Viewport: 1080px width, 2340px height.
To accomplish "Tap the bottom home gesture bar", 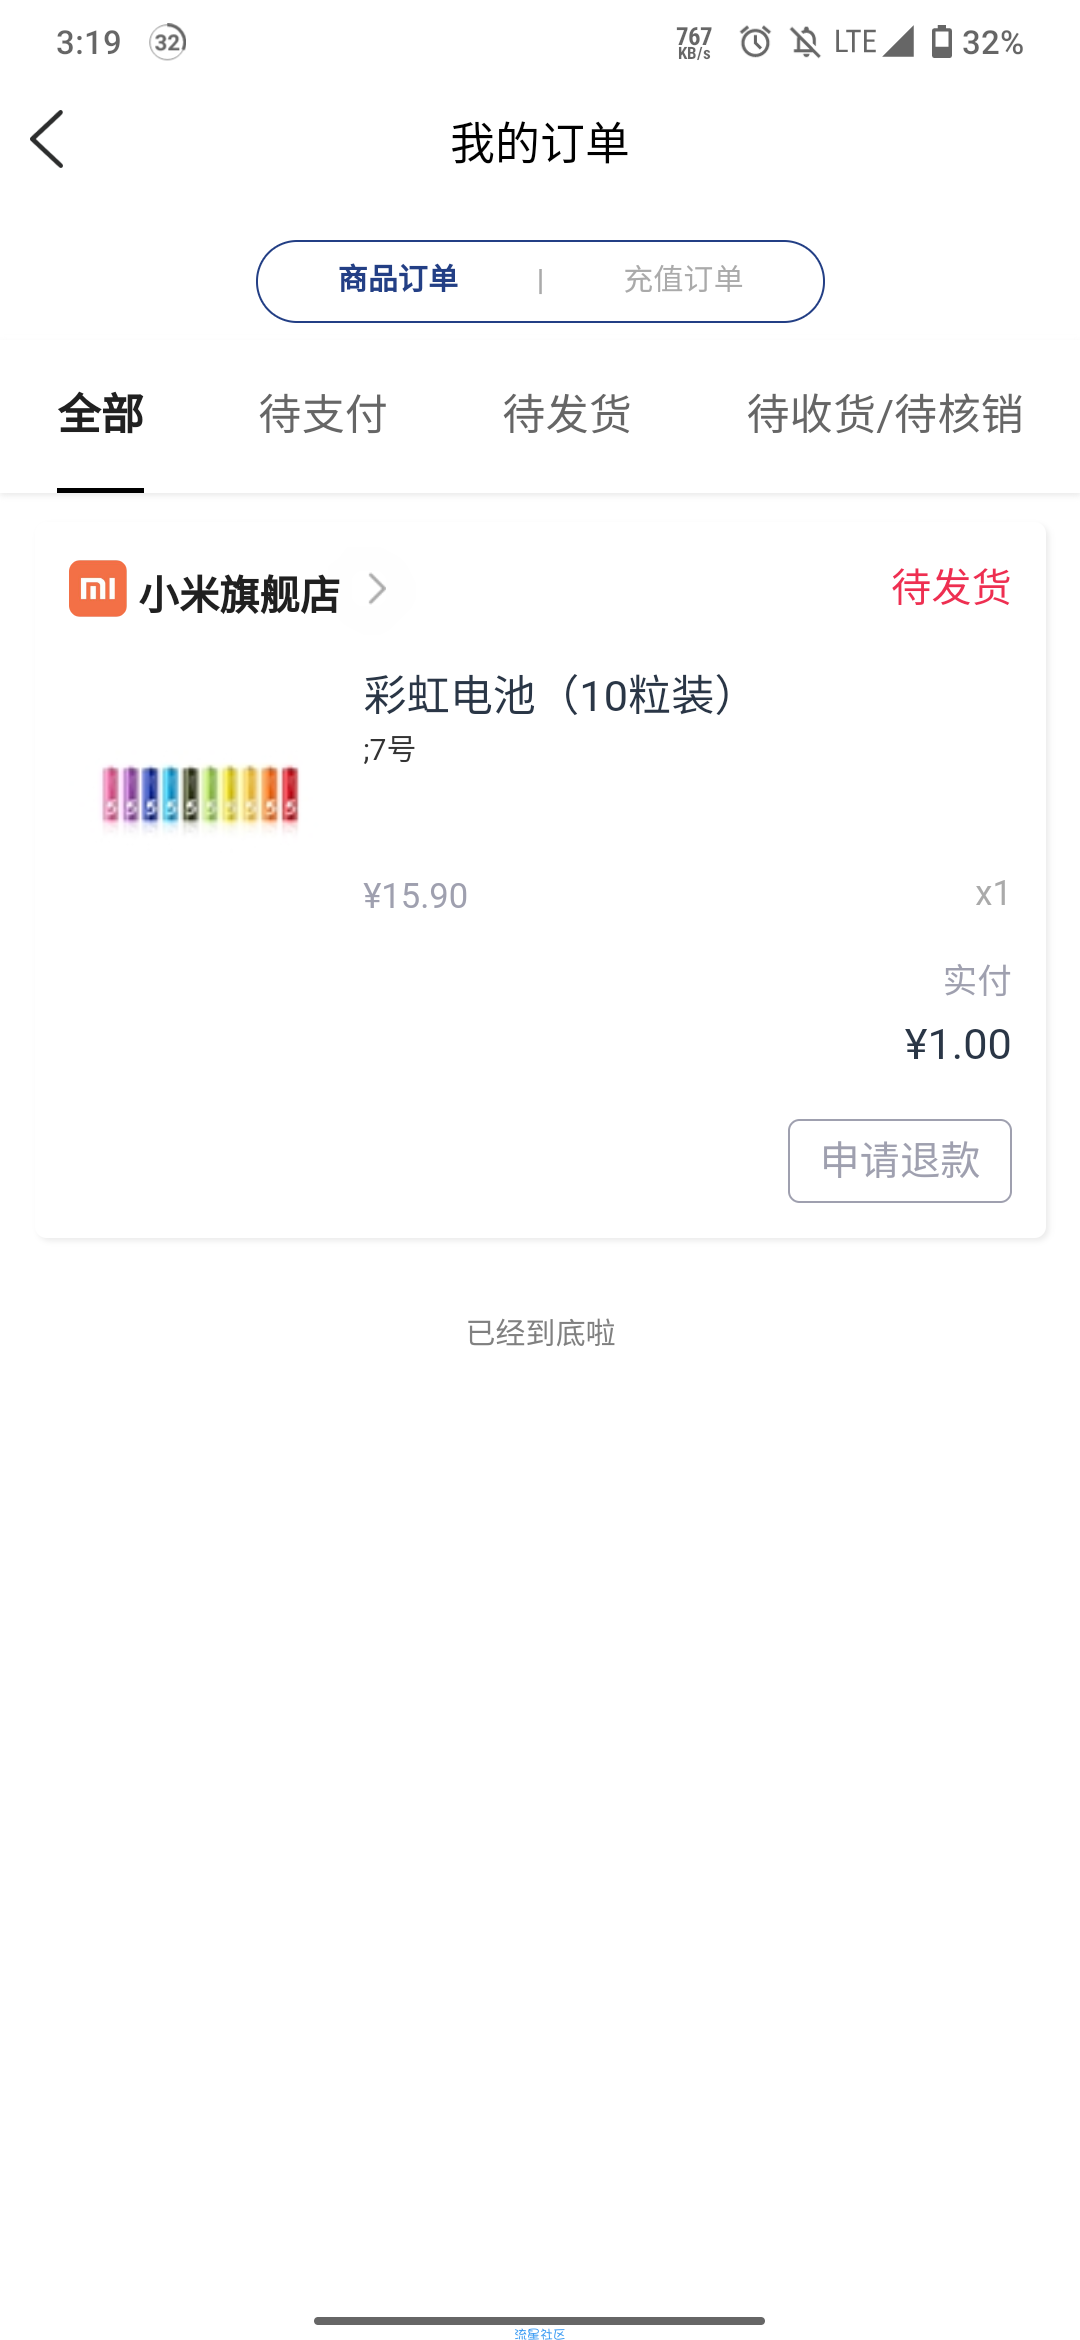I will 539,2320.
